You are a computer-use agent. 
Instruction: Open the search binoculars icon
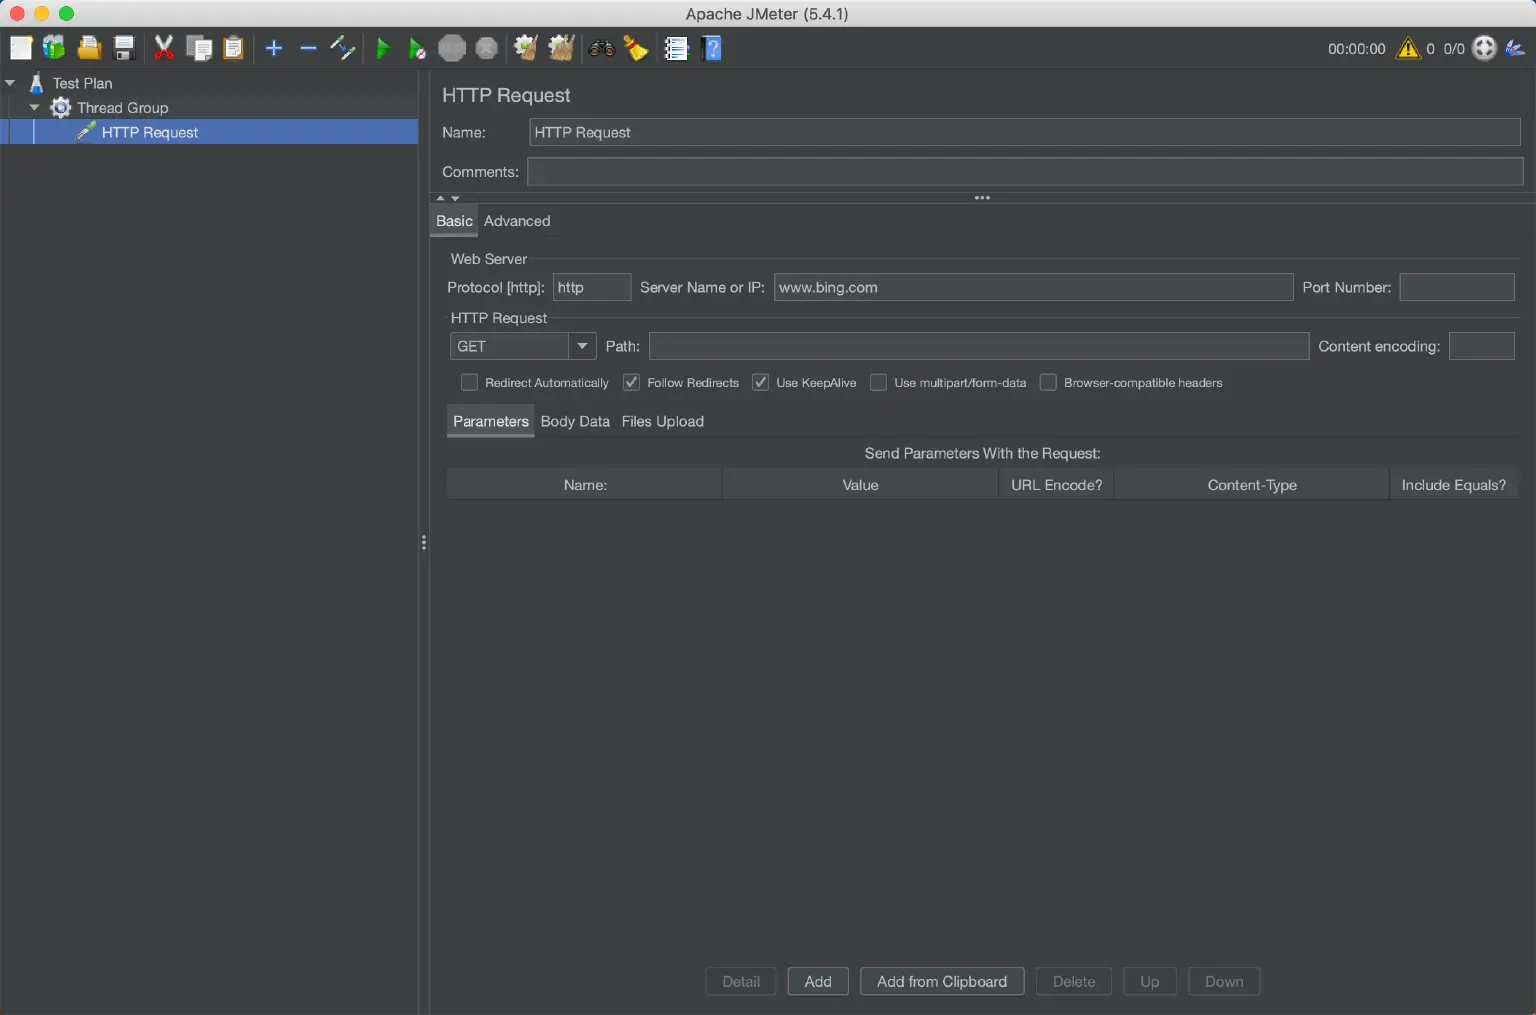tap(602, 48)
